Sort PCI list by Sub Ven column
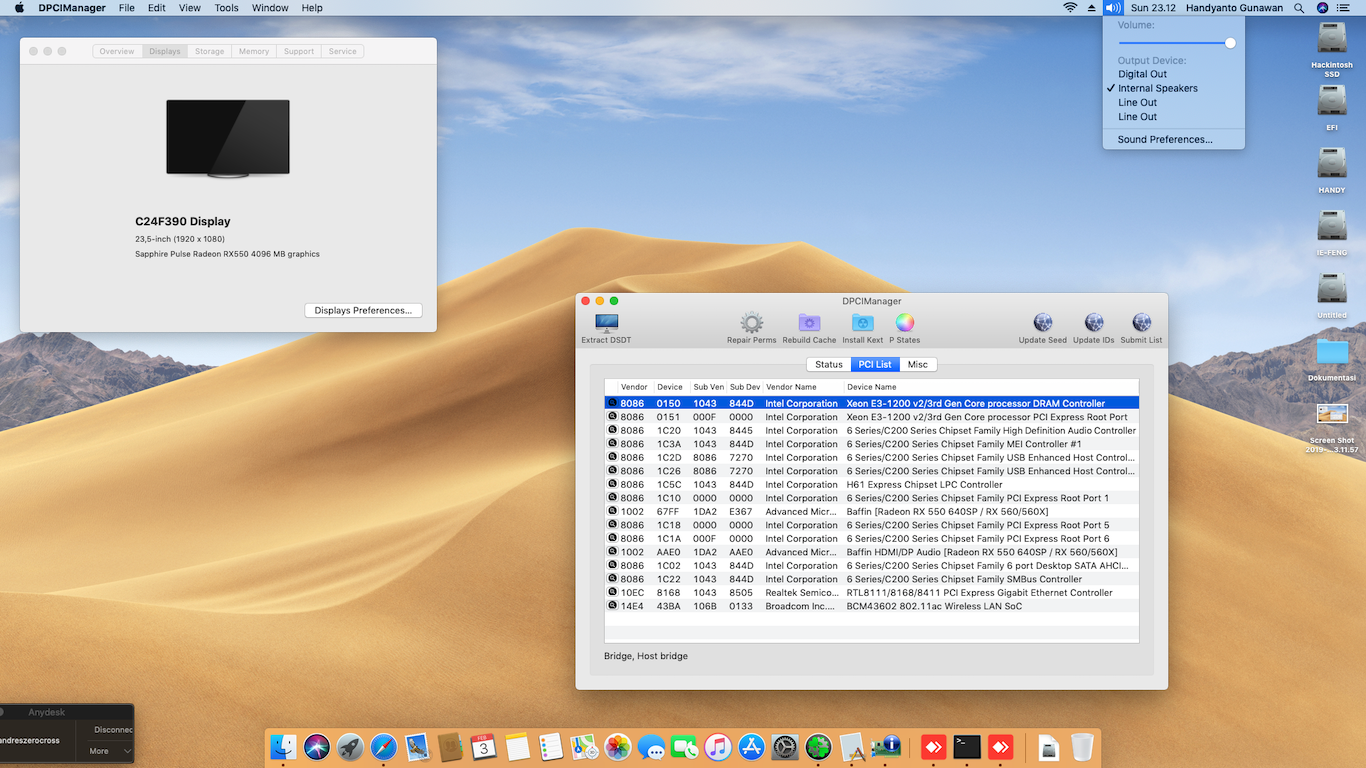This screenshot has height=768, width=1366. coord(708,387)
